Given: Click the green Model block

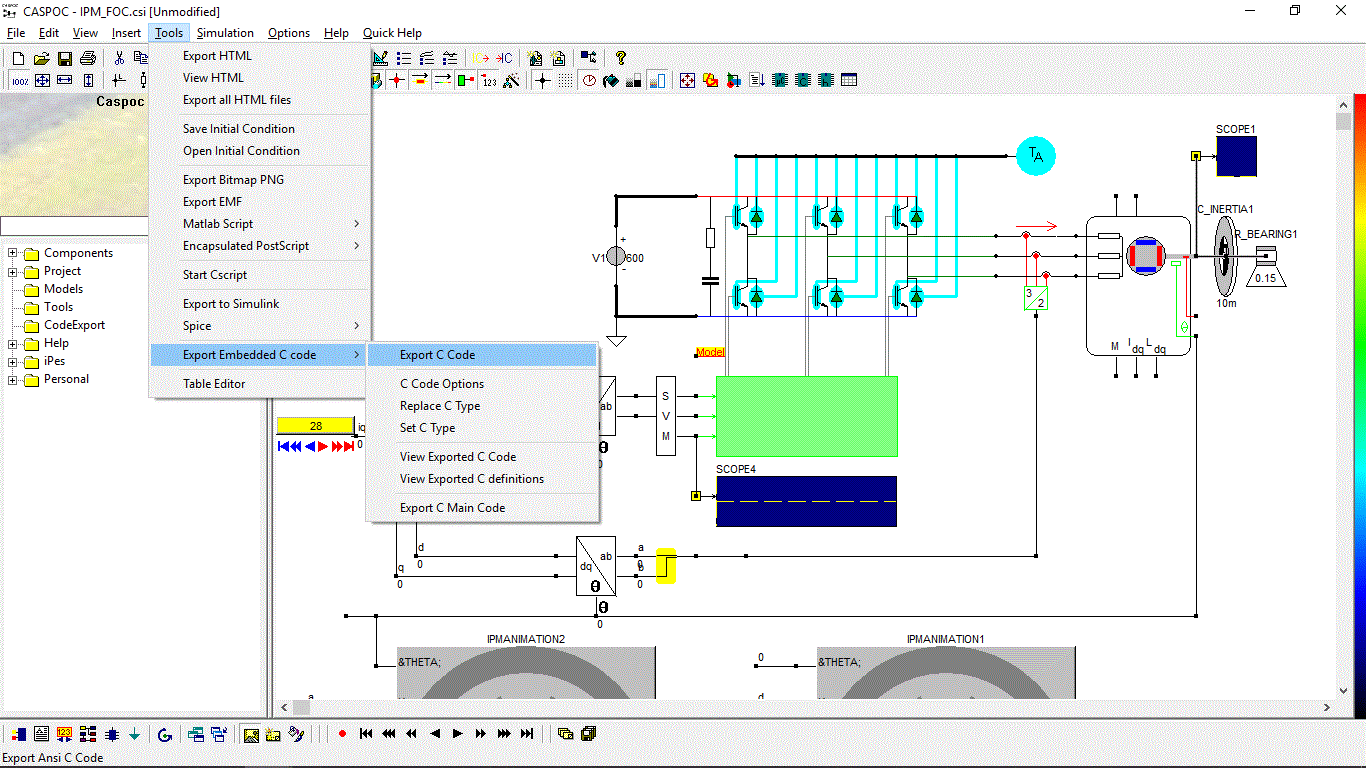Looking at the screenshot, I should point(806,417).
